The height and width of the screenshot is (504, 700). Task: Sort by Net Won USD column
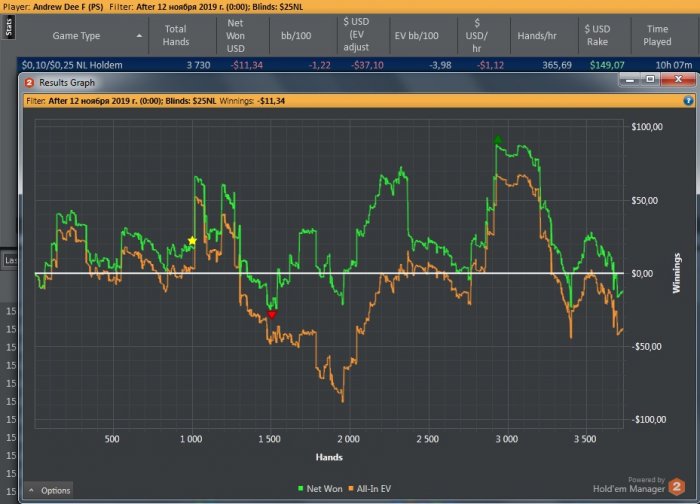(x=236, y=35)
